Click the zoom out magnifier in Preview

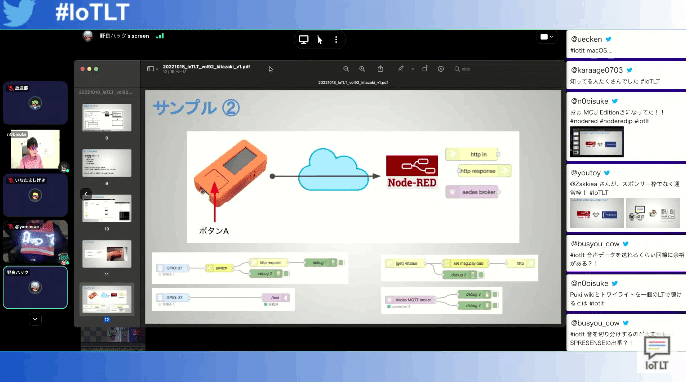pos(346,69)
